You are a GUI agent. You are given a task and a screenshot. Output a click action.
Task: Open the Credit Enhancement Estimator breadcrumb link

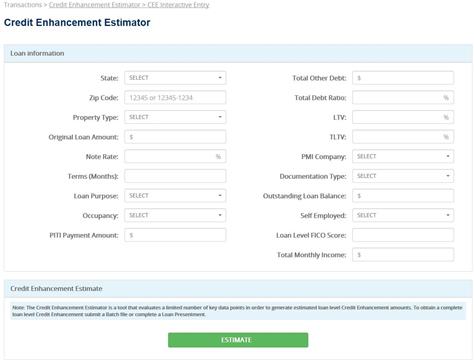point(94,5)
